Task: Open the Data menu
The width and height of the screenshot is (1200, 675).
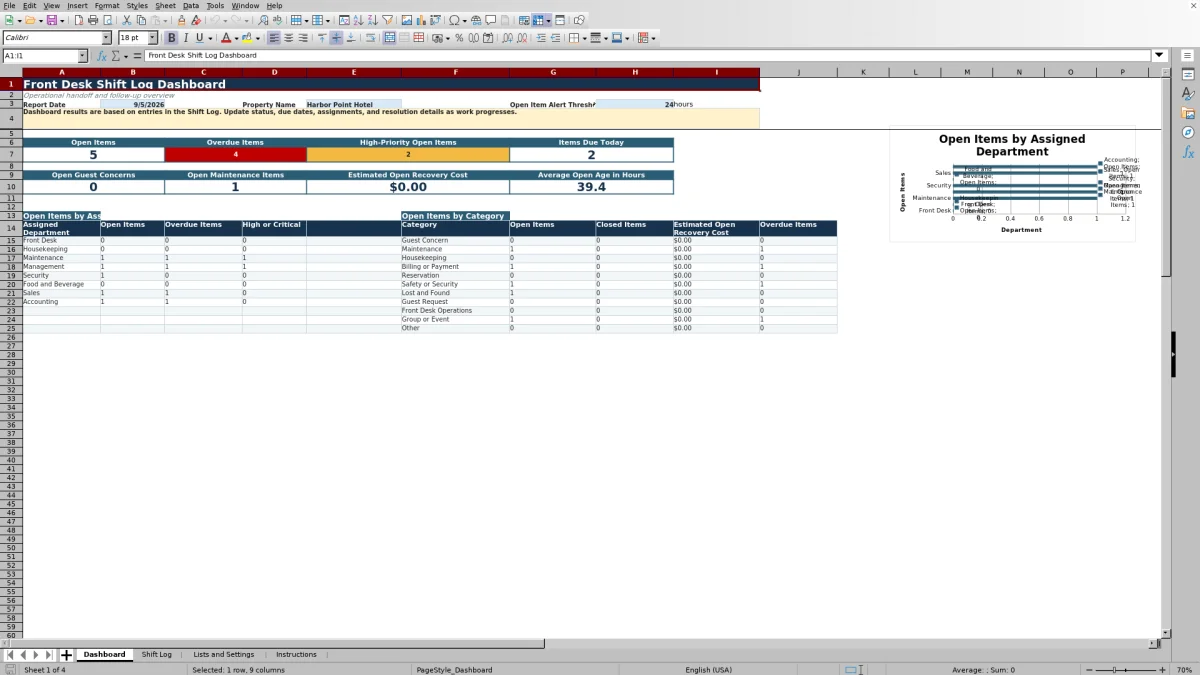Action: point(190,5)
